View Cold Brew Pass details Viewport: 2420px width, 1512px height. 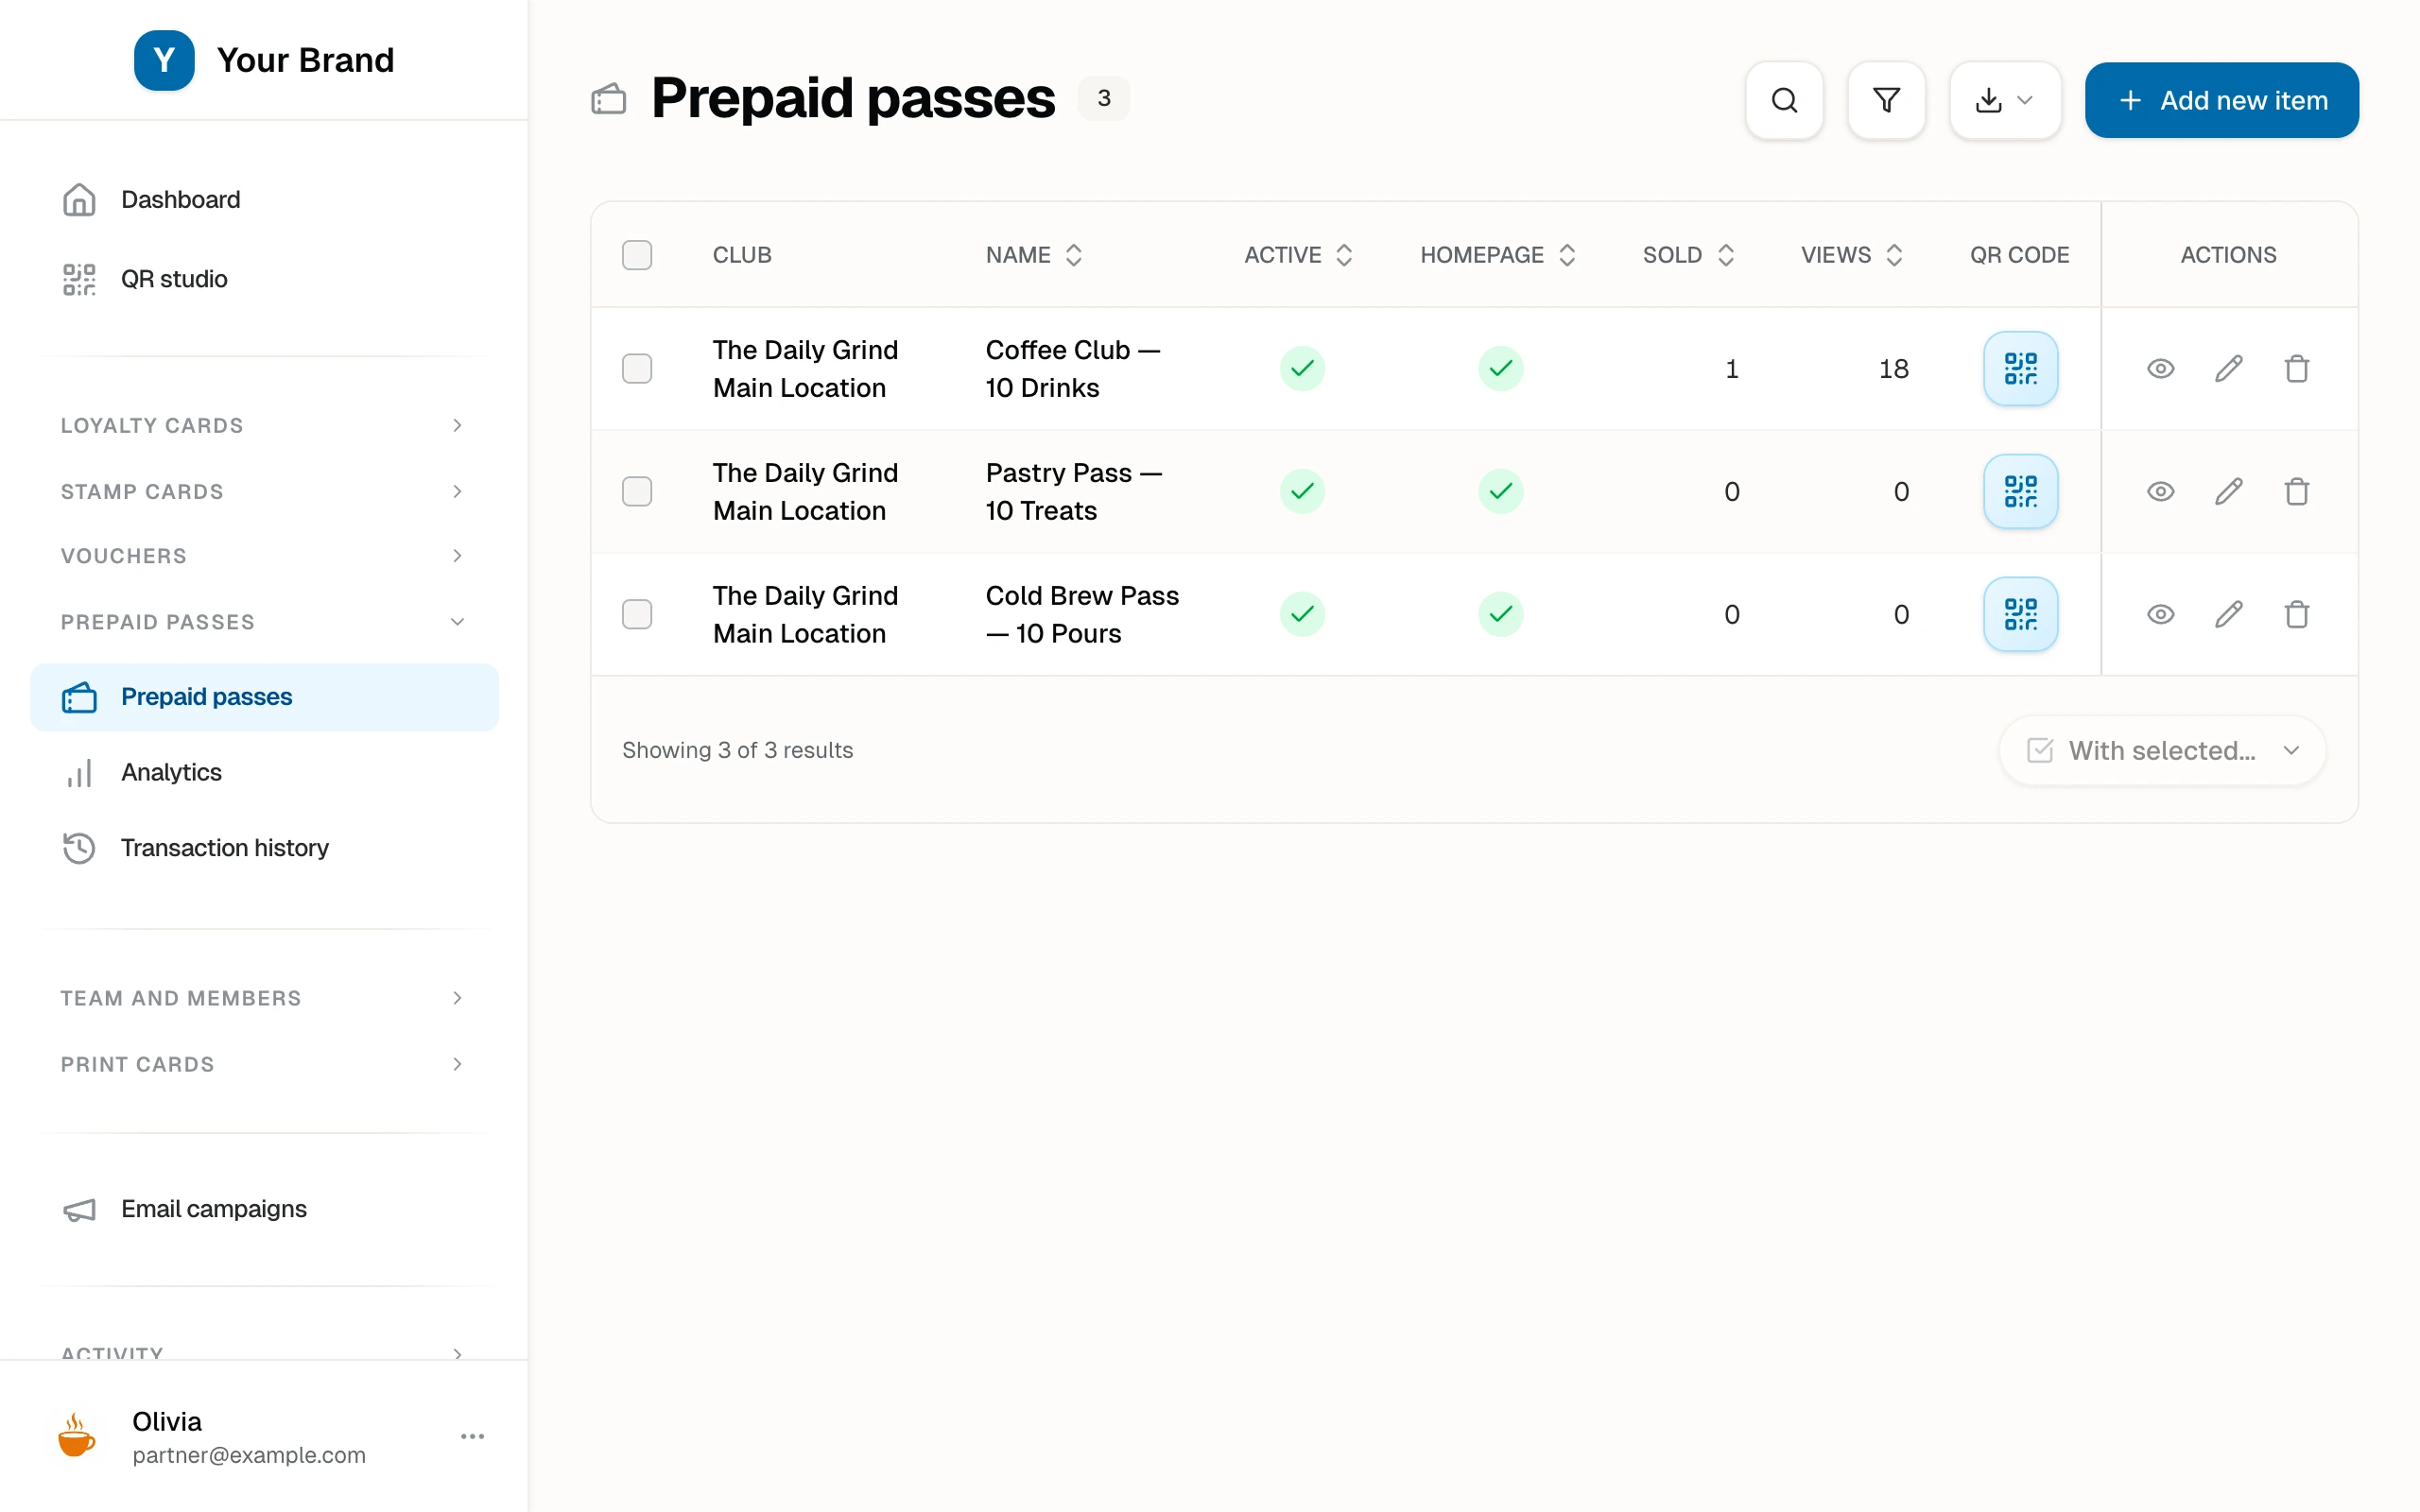point(2160,614)
